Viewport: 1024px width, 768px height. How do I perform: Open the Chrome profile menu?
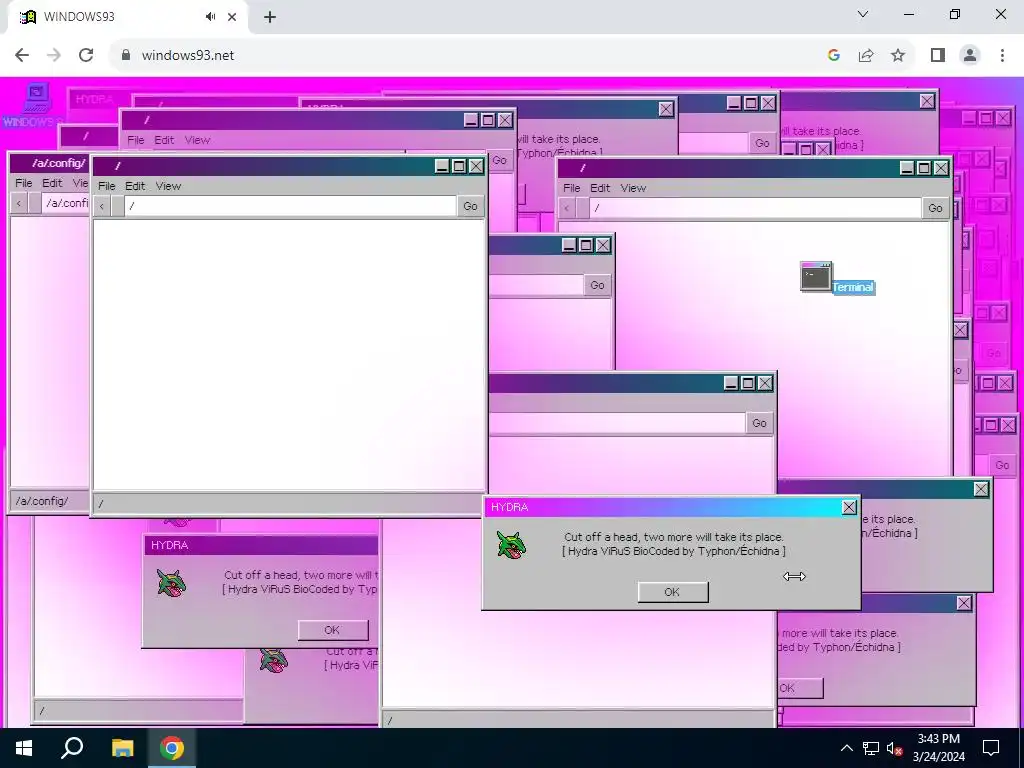pos(970,56)
